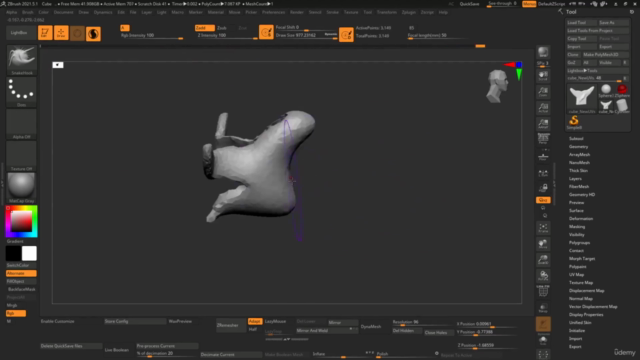This screenshot has height=360, width=640.
Task: Expand the UV Map section
Action: tap(576, 275)
